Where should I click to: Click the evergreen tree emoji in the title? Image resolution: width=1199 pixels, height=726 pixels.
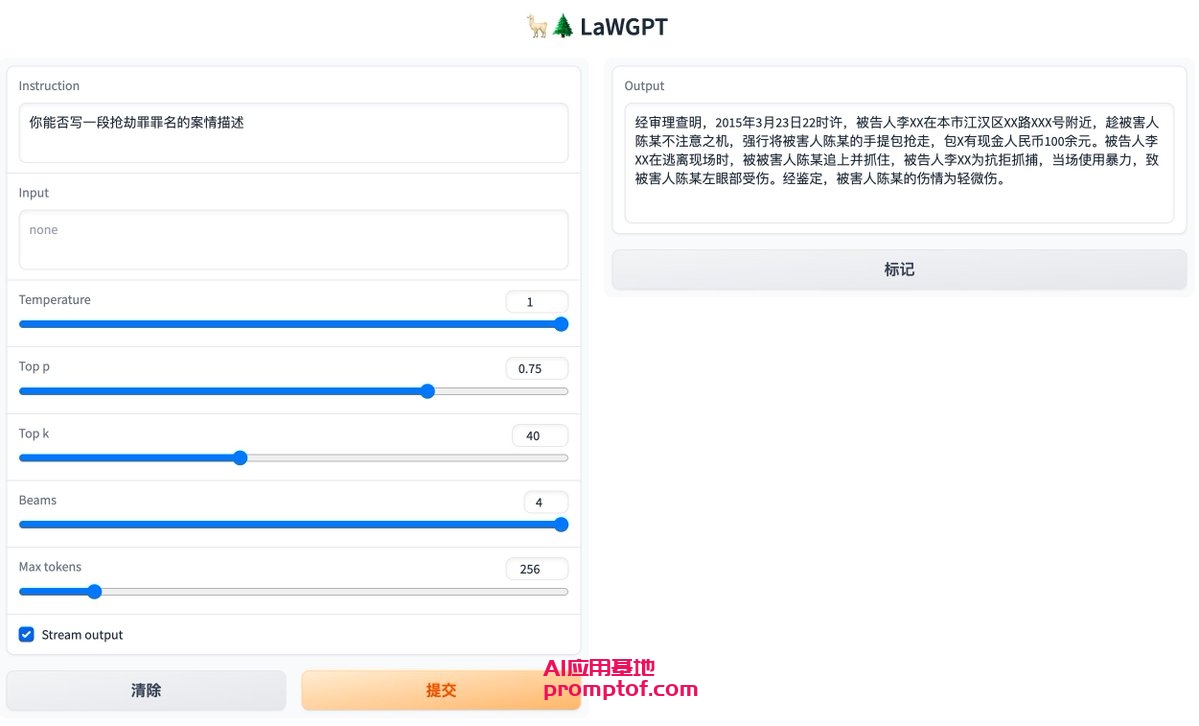coord(563,27)
